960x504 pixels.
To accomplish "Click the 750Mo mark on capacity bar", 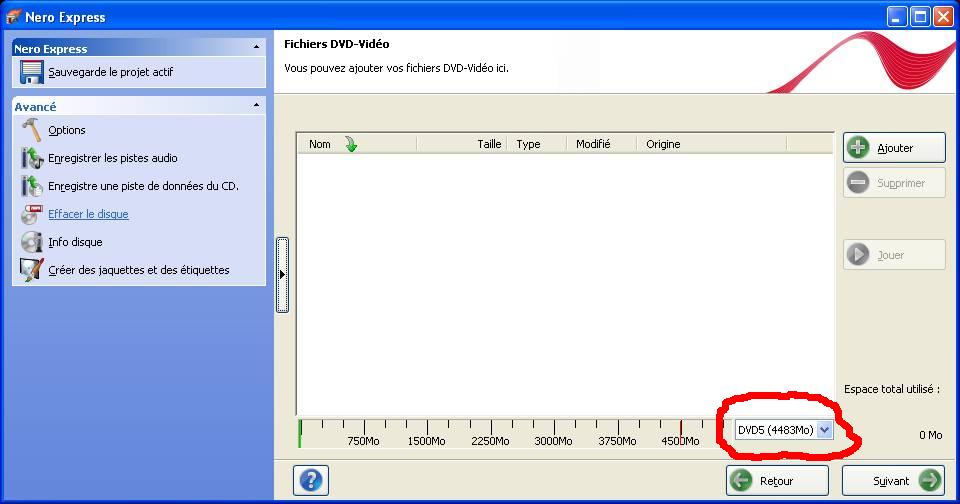I will 363,441.
